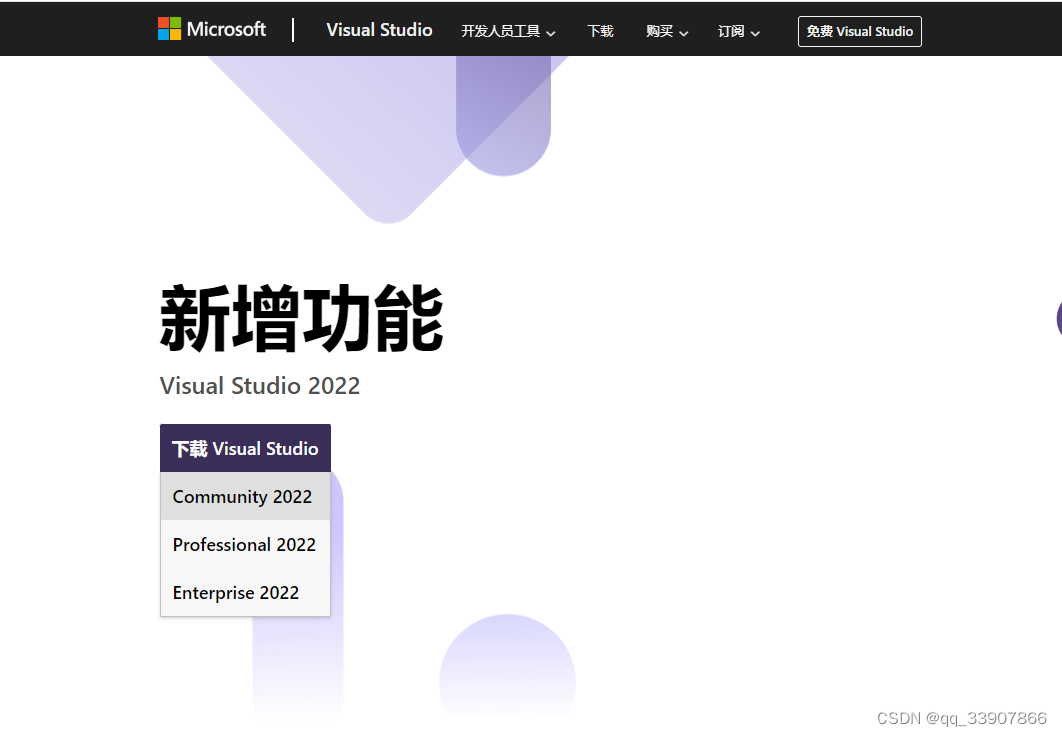Click the 下载 Visual Studio purple button
The width and height of the screenshot is (1062, 736).
pos(245,447)
